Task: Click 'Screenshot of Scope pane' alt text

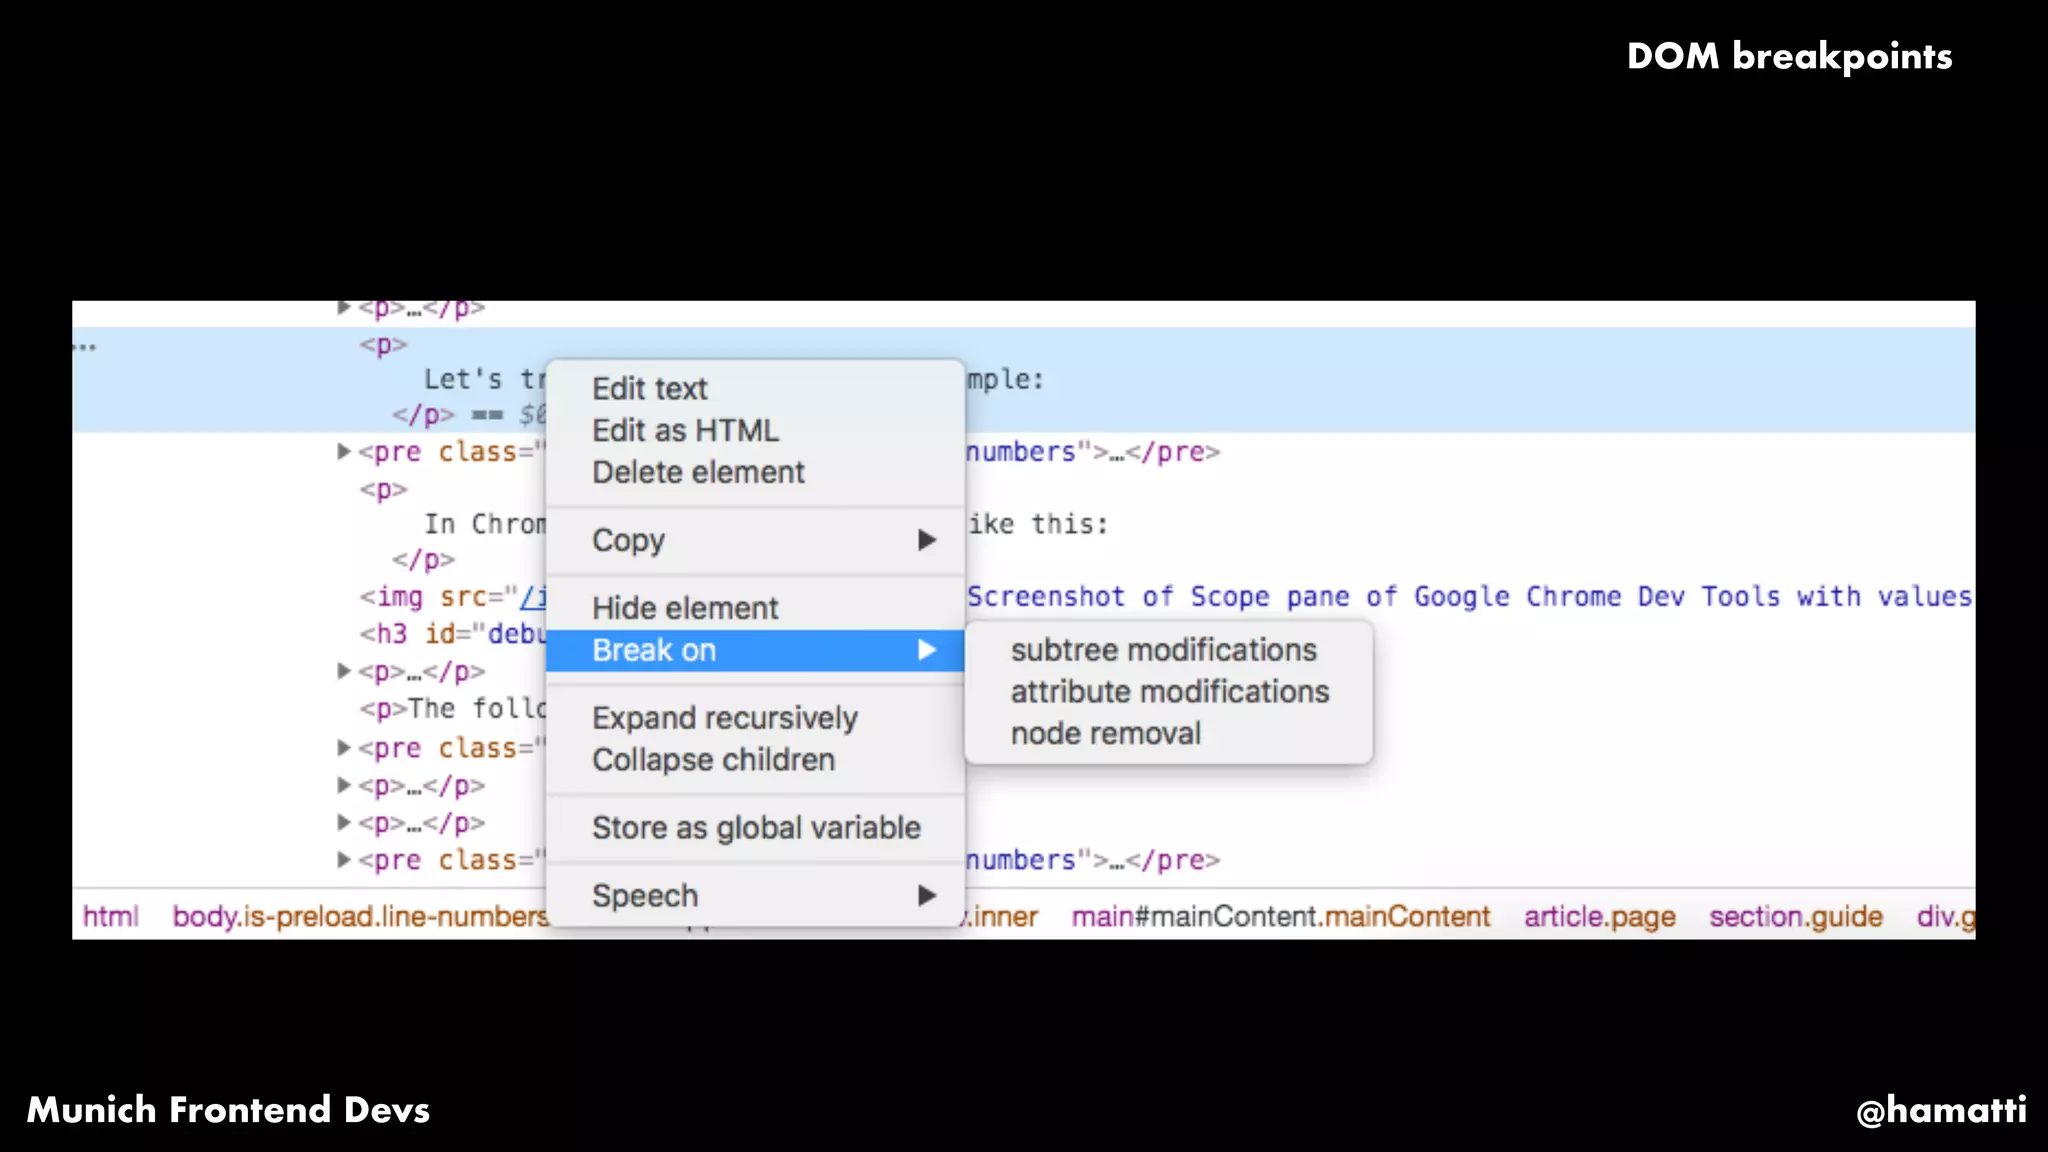Action: click(1469, 597)
